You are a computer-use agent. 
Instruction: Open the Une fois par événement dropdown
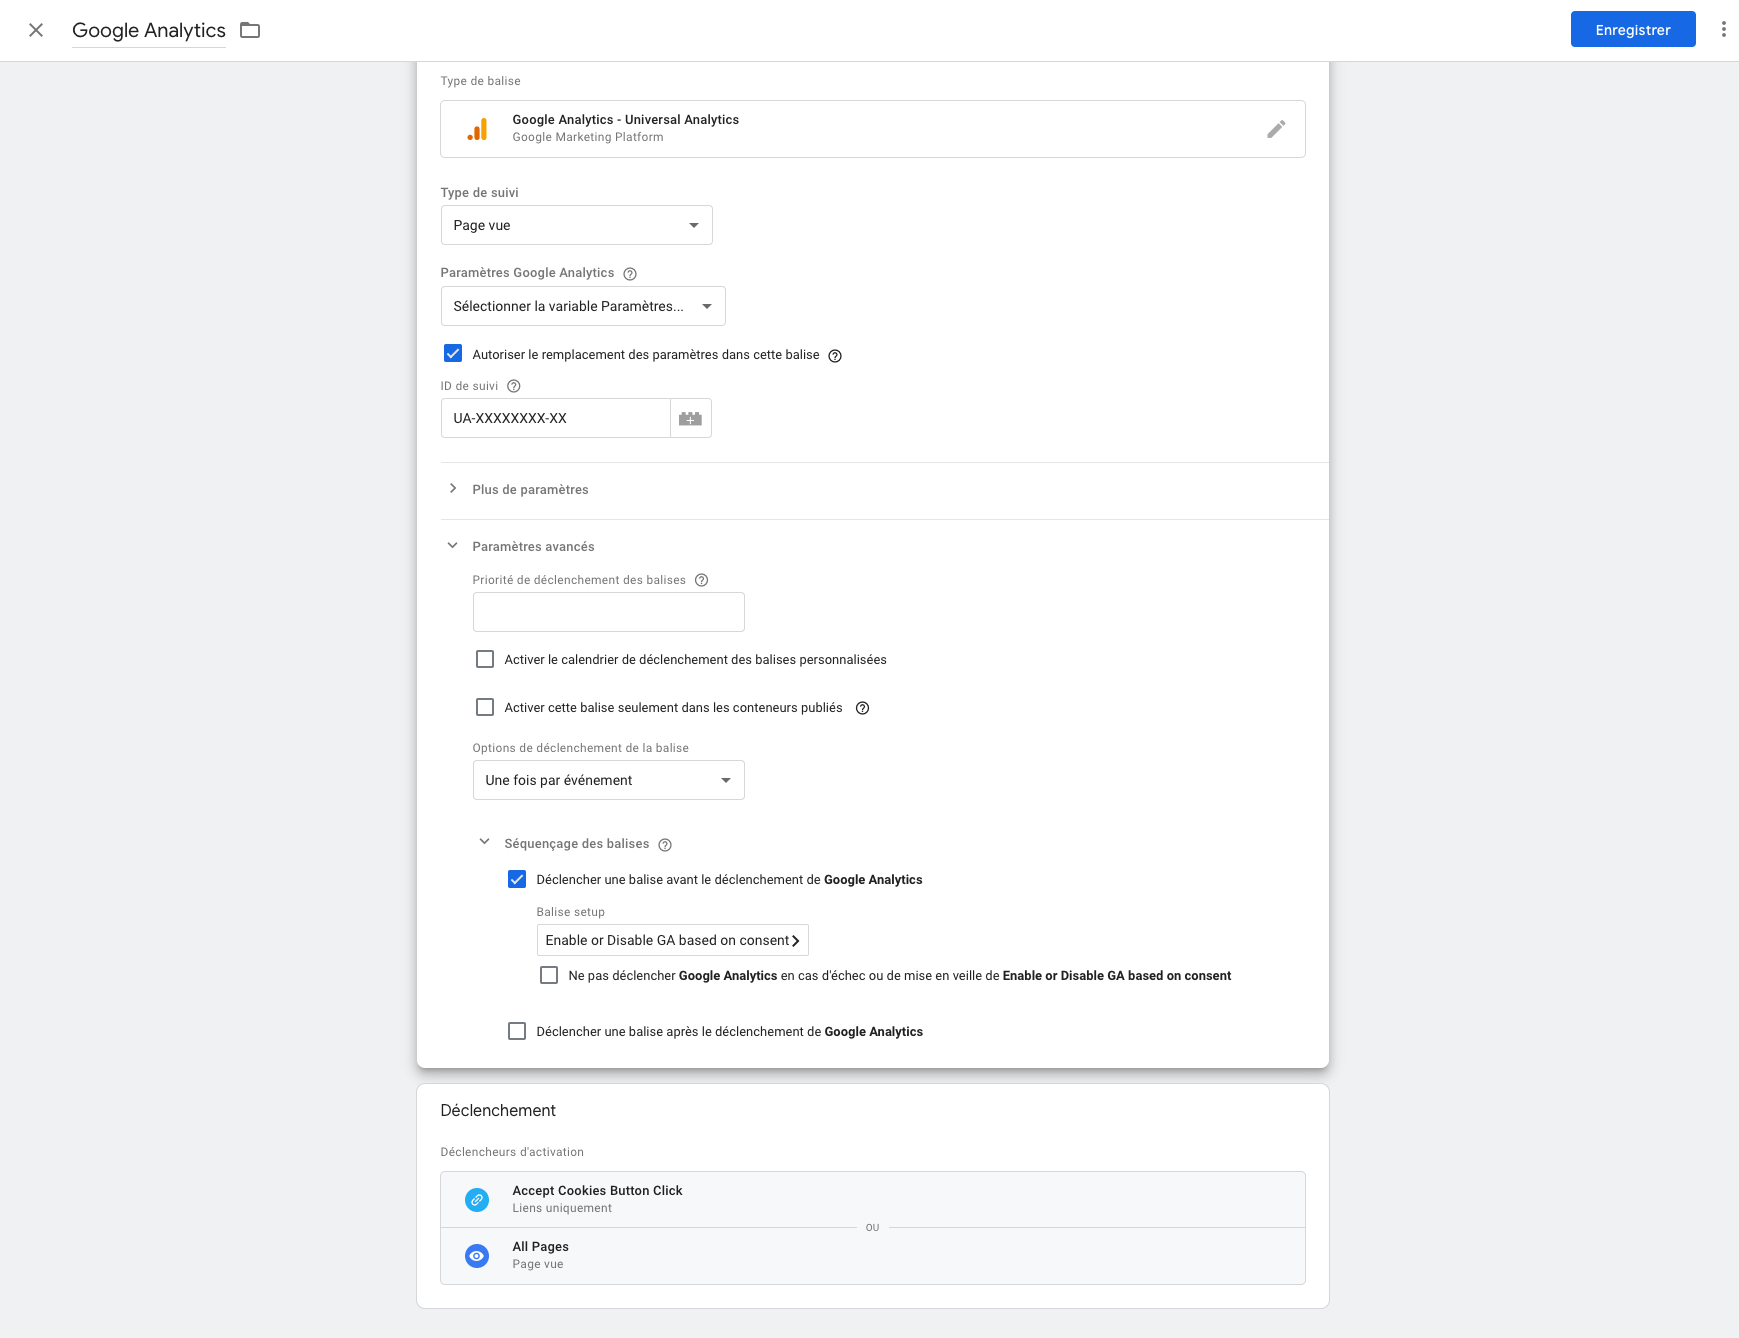point(609,780)
